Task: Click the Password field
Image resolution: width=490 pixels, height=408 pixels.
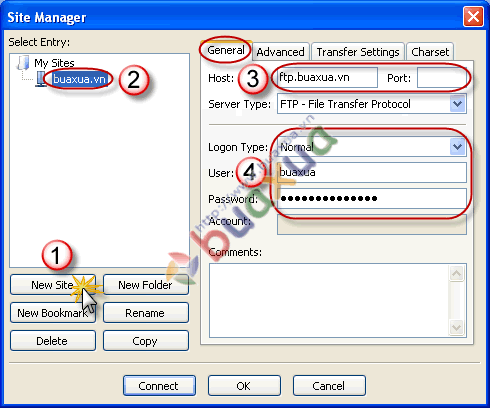Action: tap(372, 199)
